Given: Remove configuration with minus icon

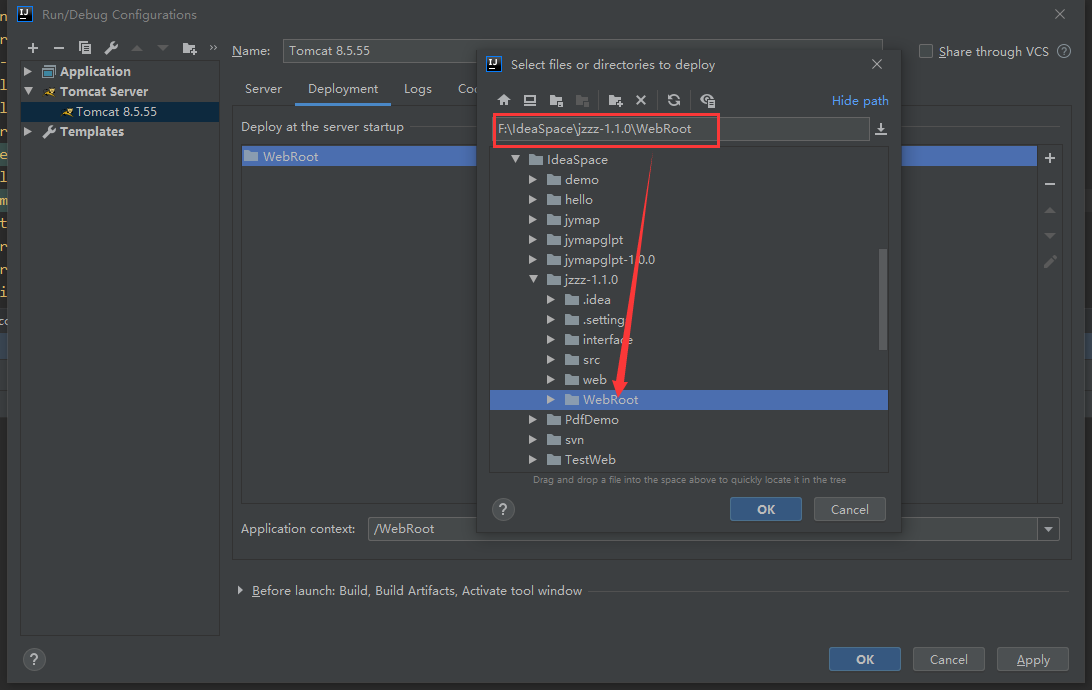Looking at the screenshot, I should pos(58,48).
